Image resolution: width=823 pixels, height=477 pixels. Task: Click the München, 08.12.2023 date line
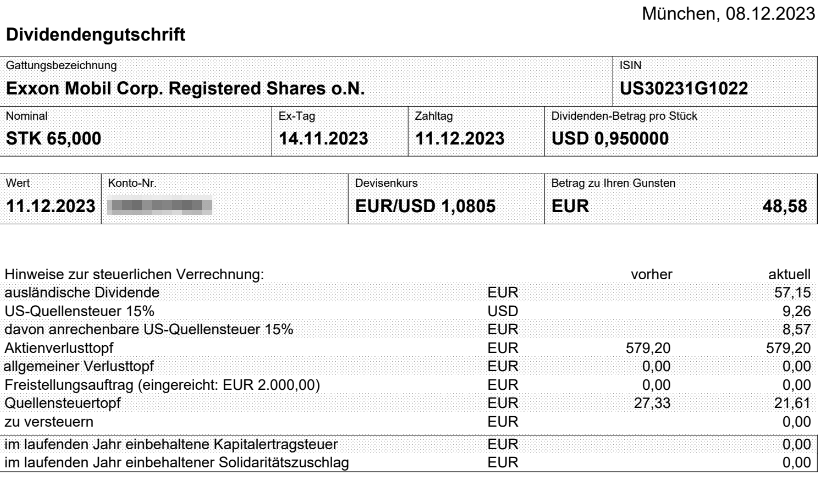coord(728,14)
